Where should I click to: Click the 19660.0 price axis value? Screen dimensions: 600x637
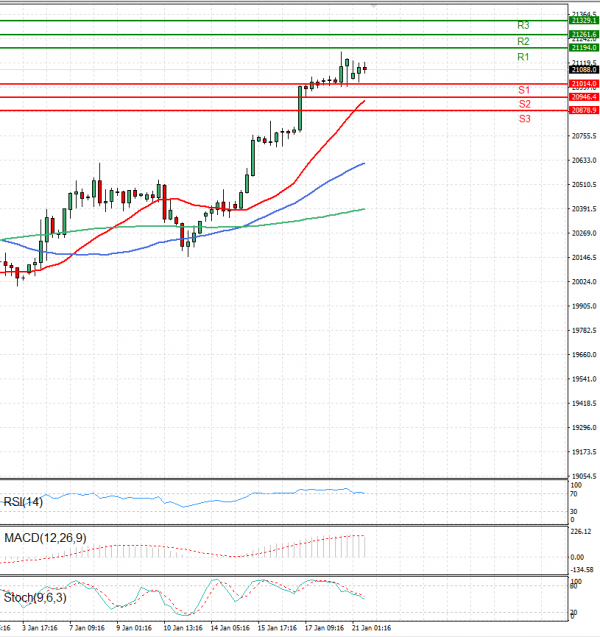pyautogui.click(x=584, y=355)
